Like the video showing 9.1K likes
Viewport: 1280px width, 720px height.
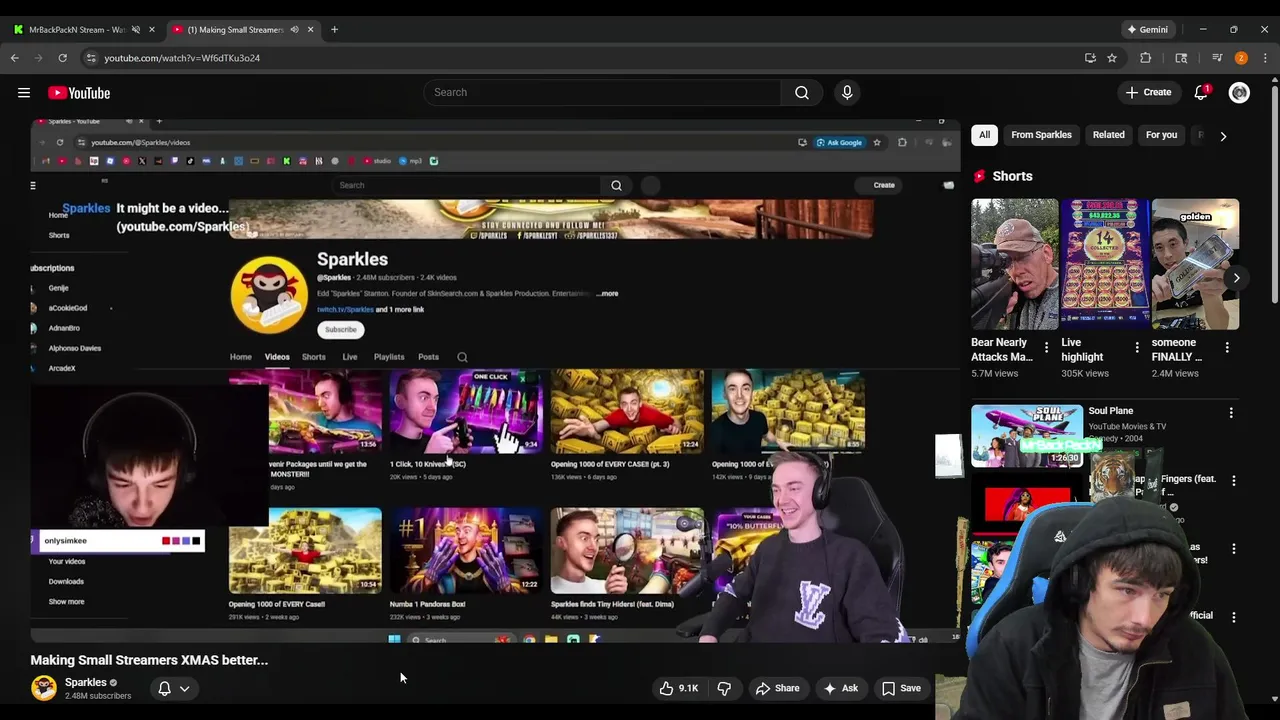click(x=678, y=688)
